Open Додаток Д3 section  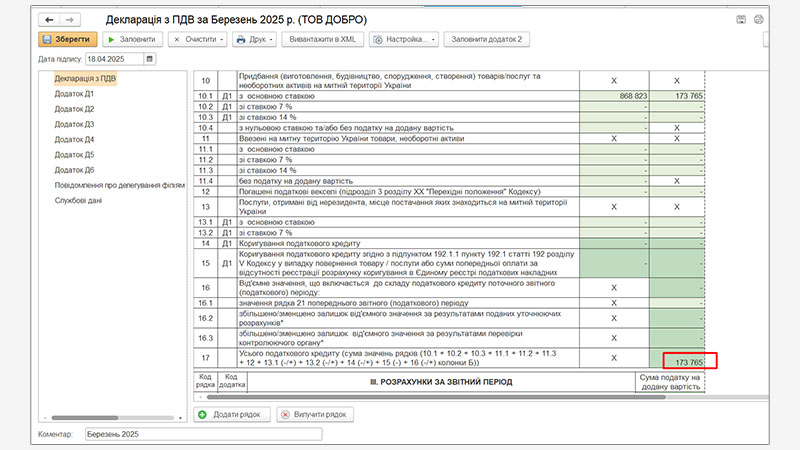tap(74, 124)
